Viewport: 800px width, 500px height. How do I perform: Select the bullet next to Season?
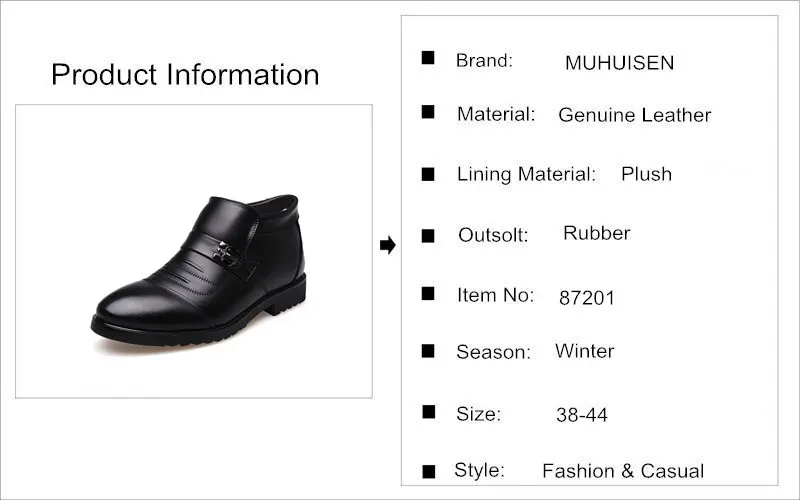tap(428, 351)
